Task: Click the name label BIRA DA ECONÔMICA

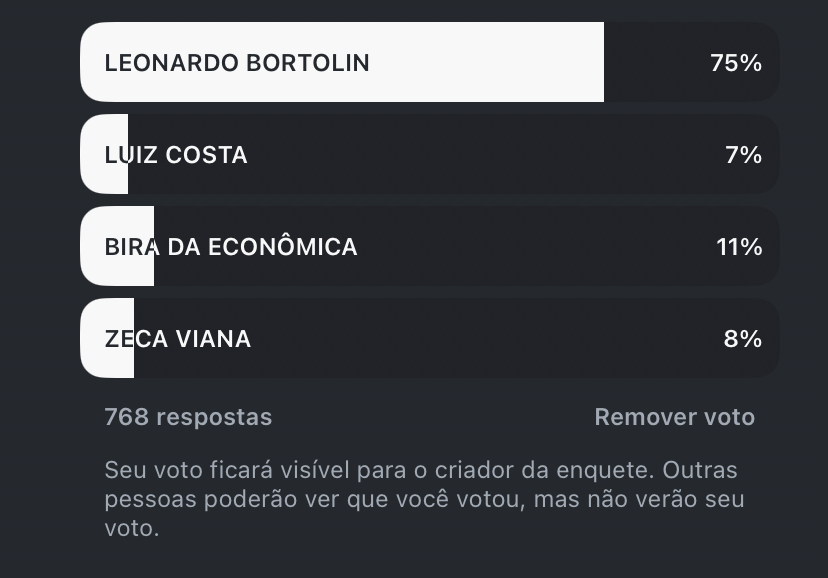Action: click(x=231, y=246)
